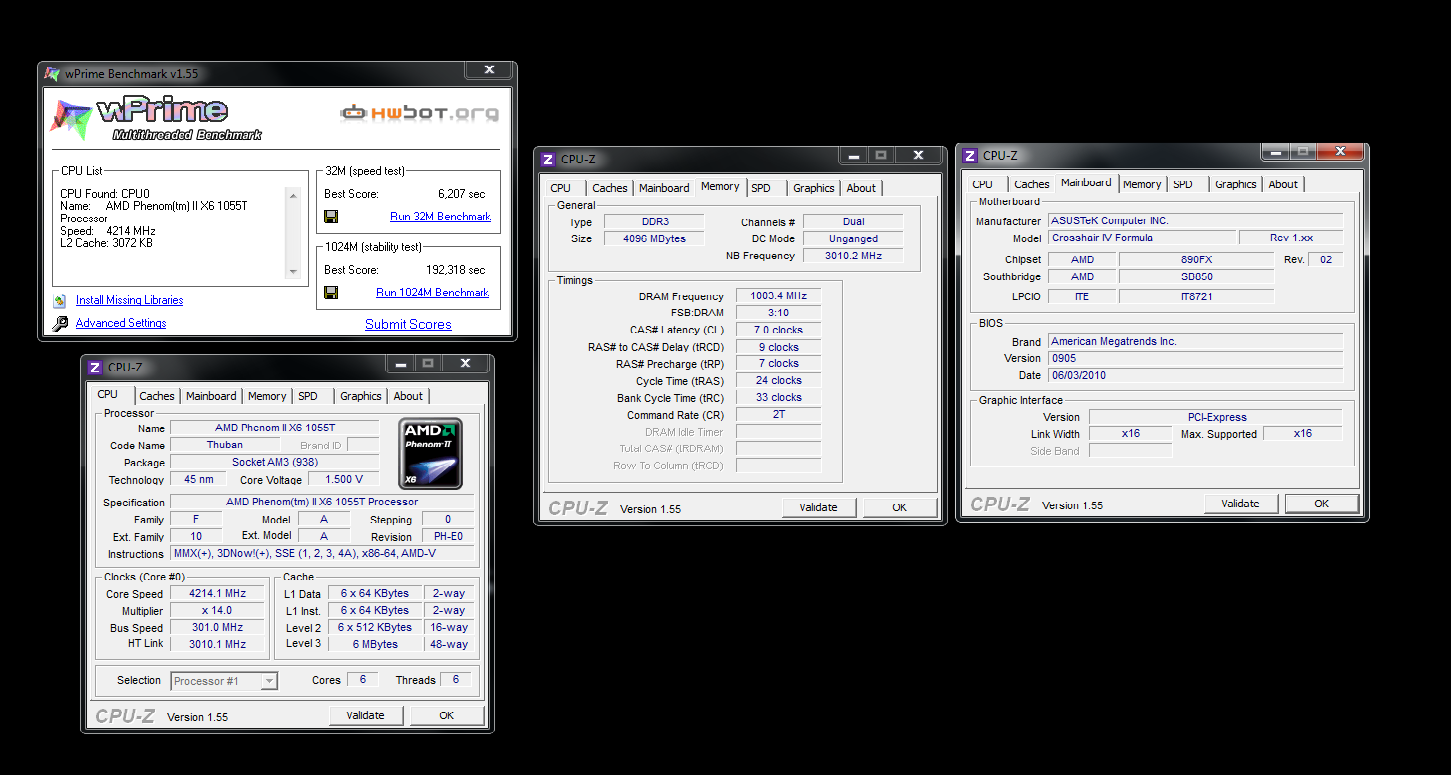
Task: Click CPU-Z icon in Mainboard window title bar
Action: (x=969, y=155)
